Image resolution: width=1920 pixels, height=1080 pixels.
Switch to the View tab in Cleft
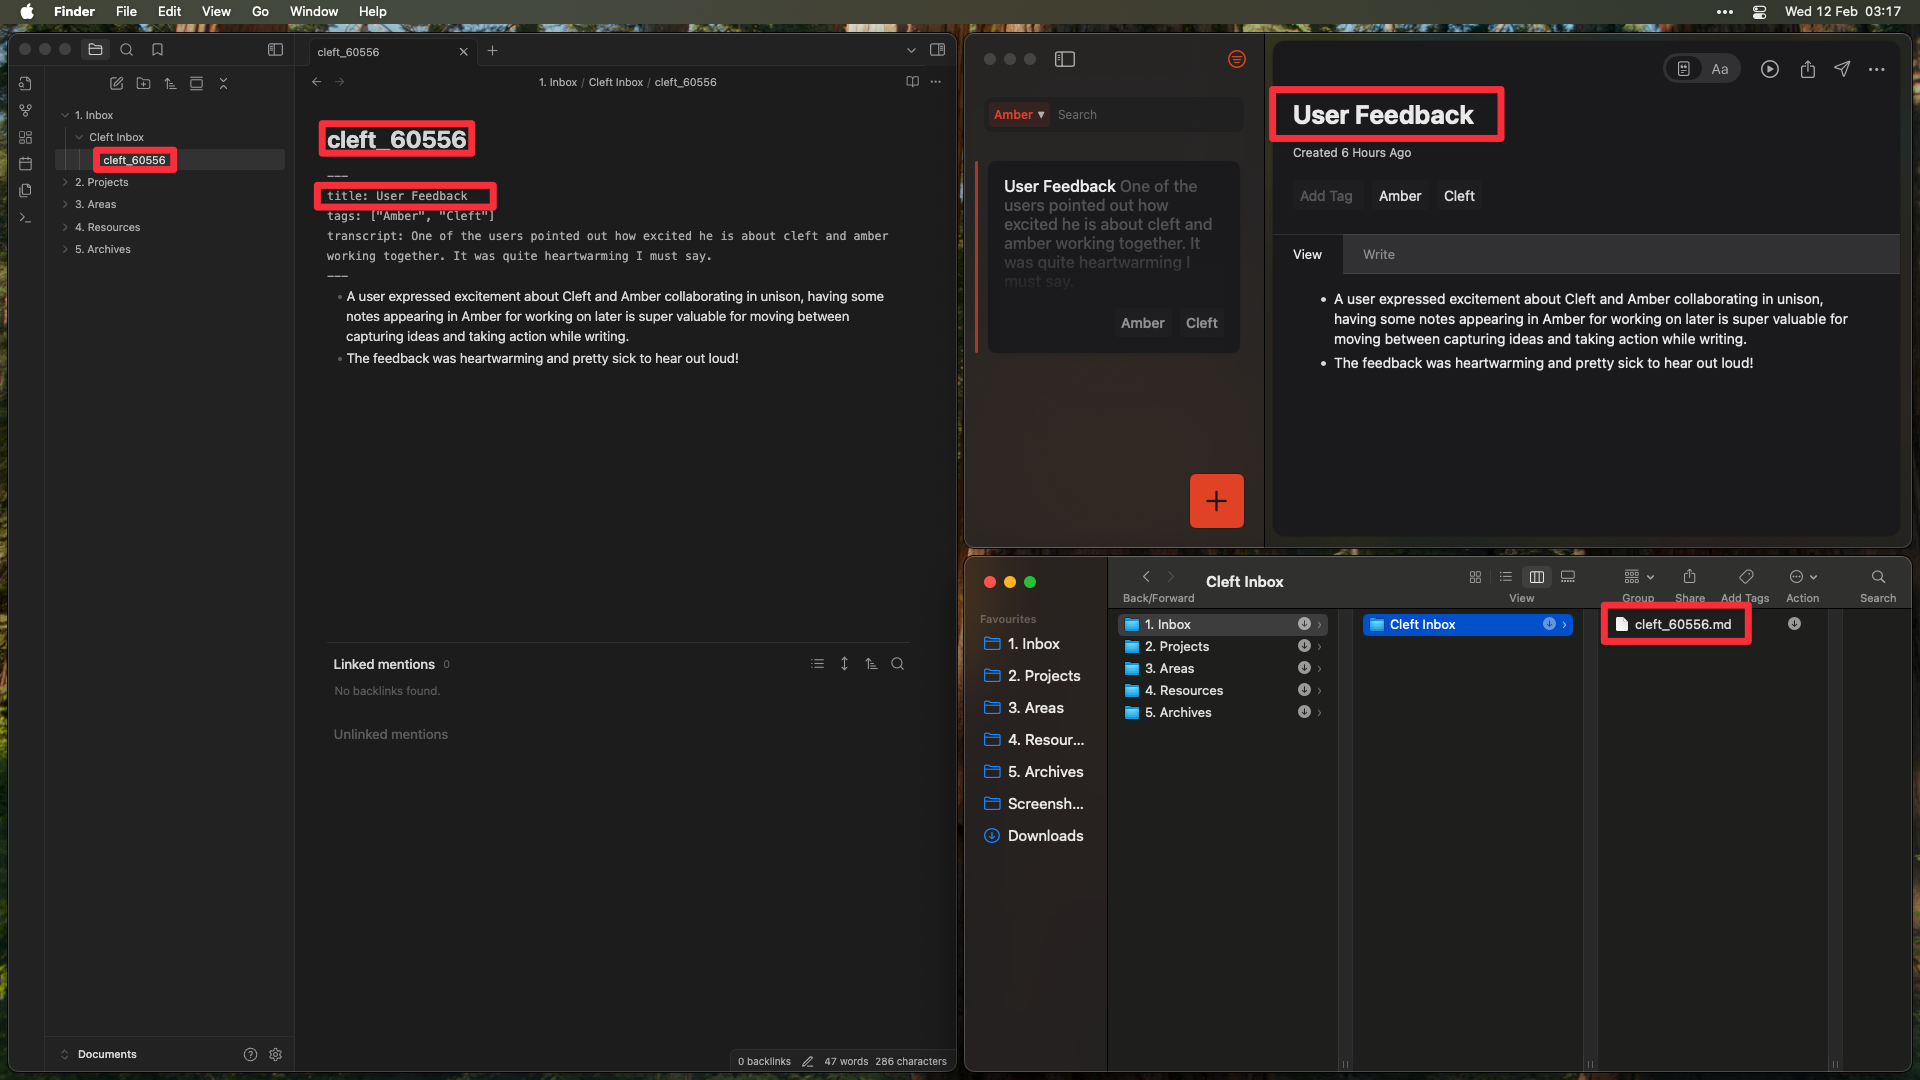pyautogui.click(x=1307, y=255)
